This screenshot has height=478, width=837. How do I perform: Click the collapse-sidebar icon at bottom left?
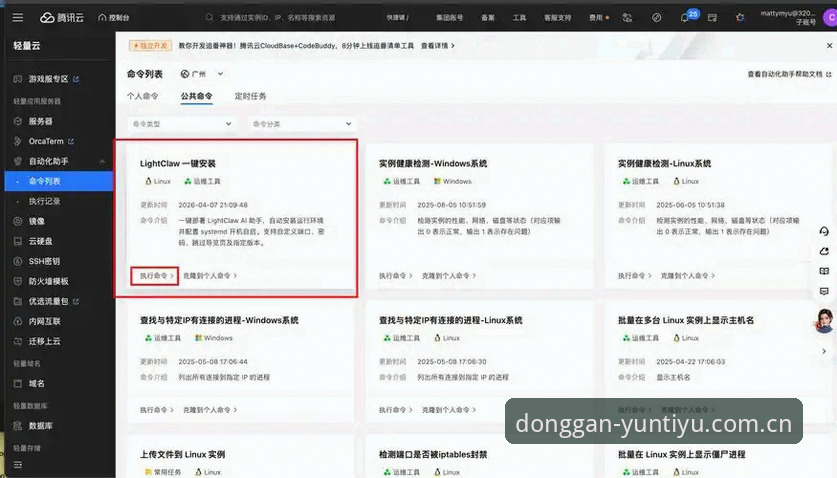click(x=18, y=465)
